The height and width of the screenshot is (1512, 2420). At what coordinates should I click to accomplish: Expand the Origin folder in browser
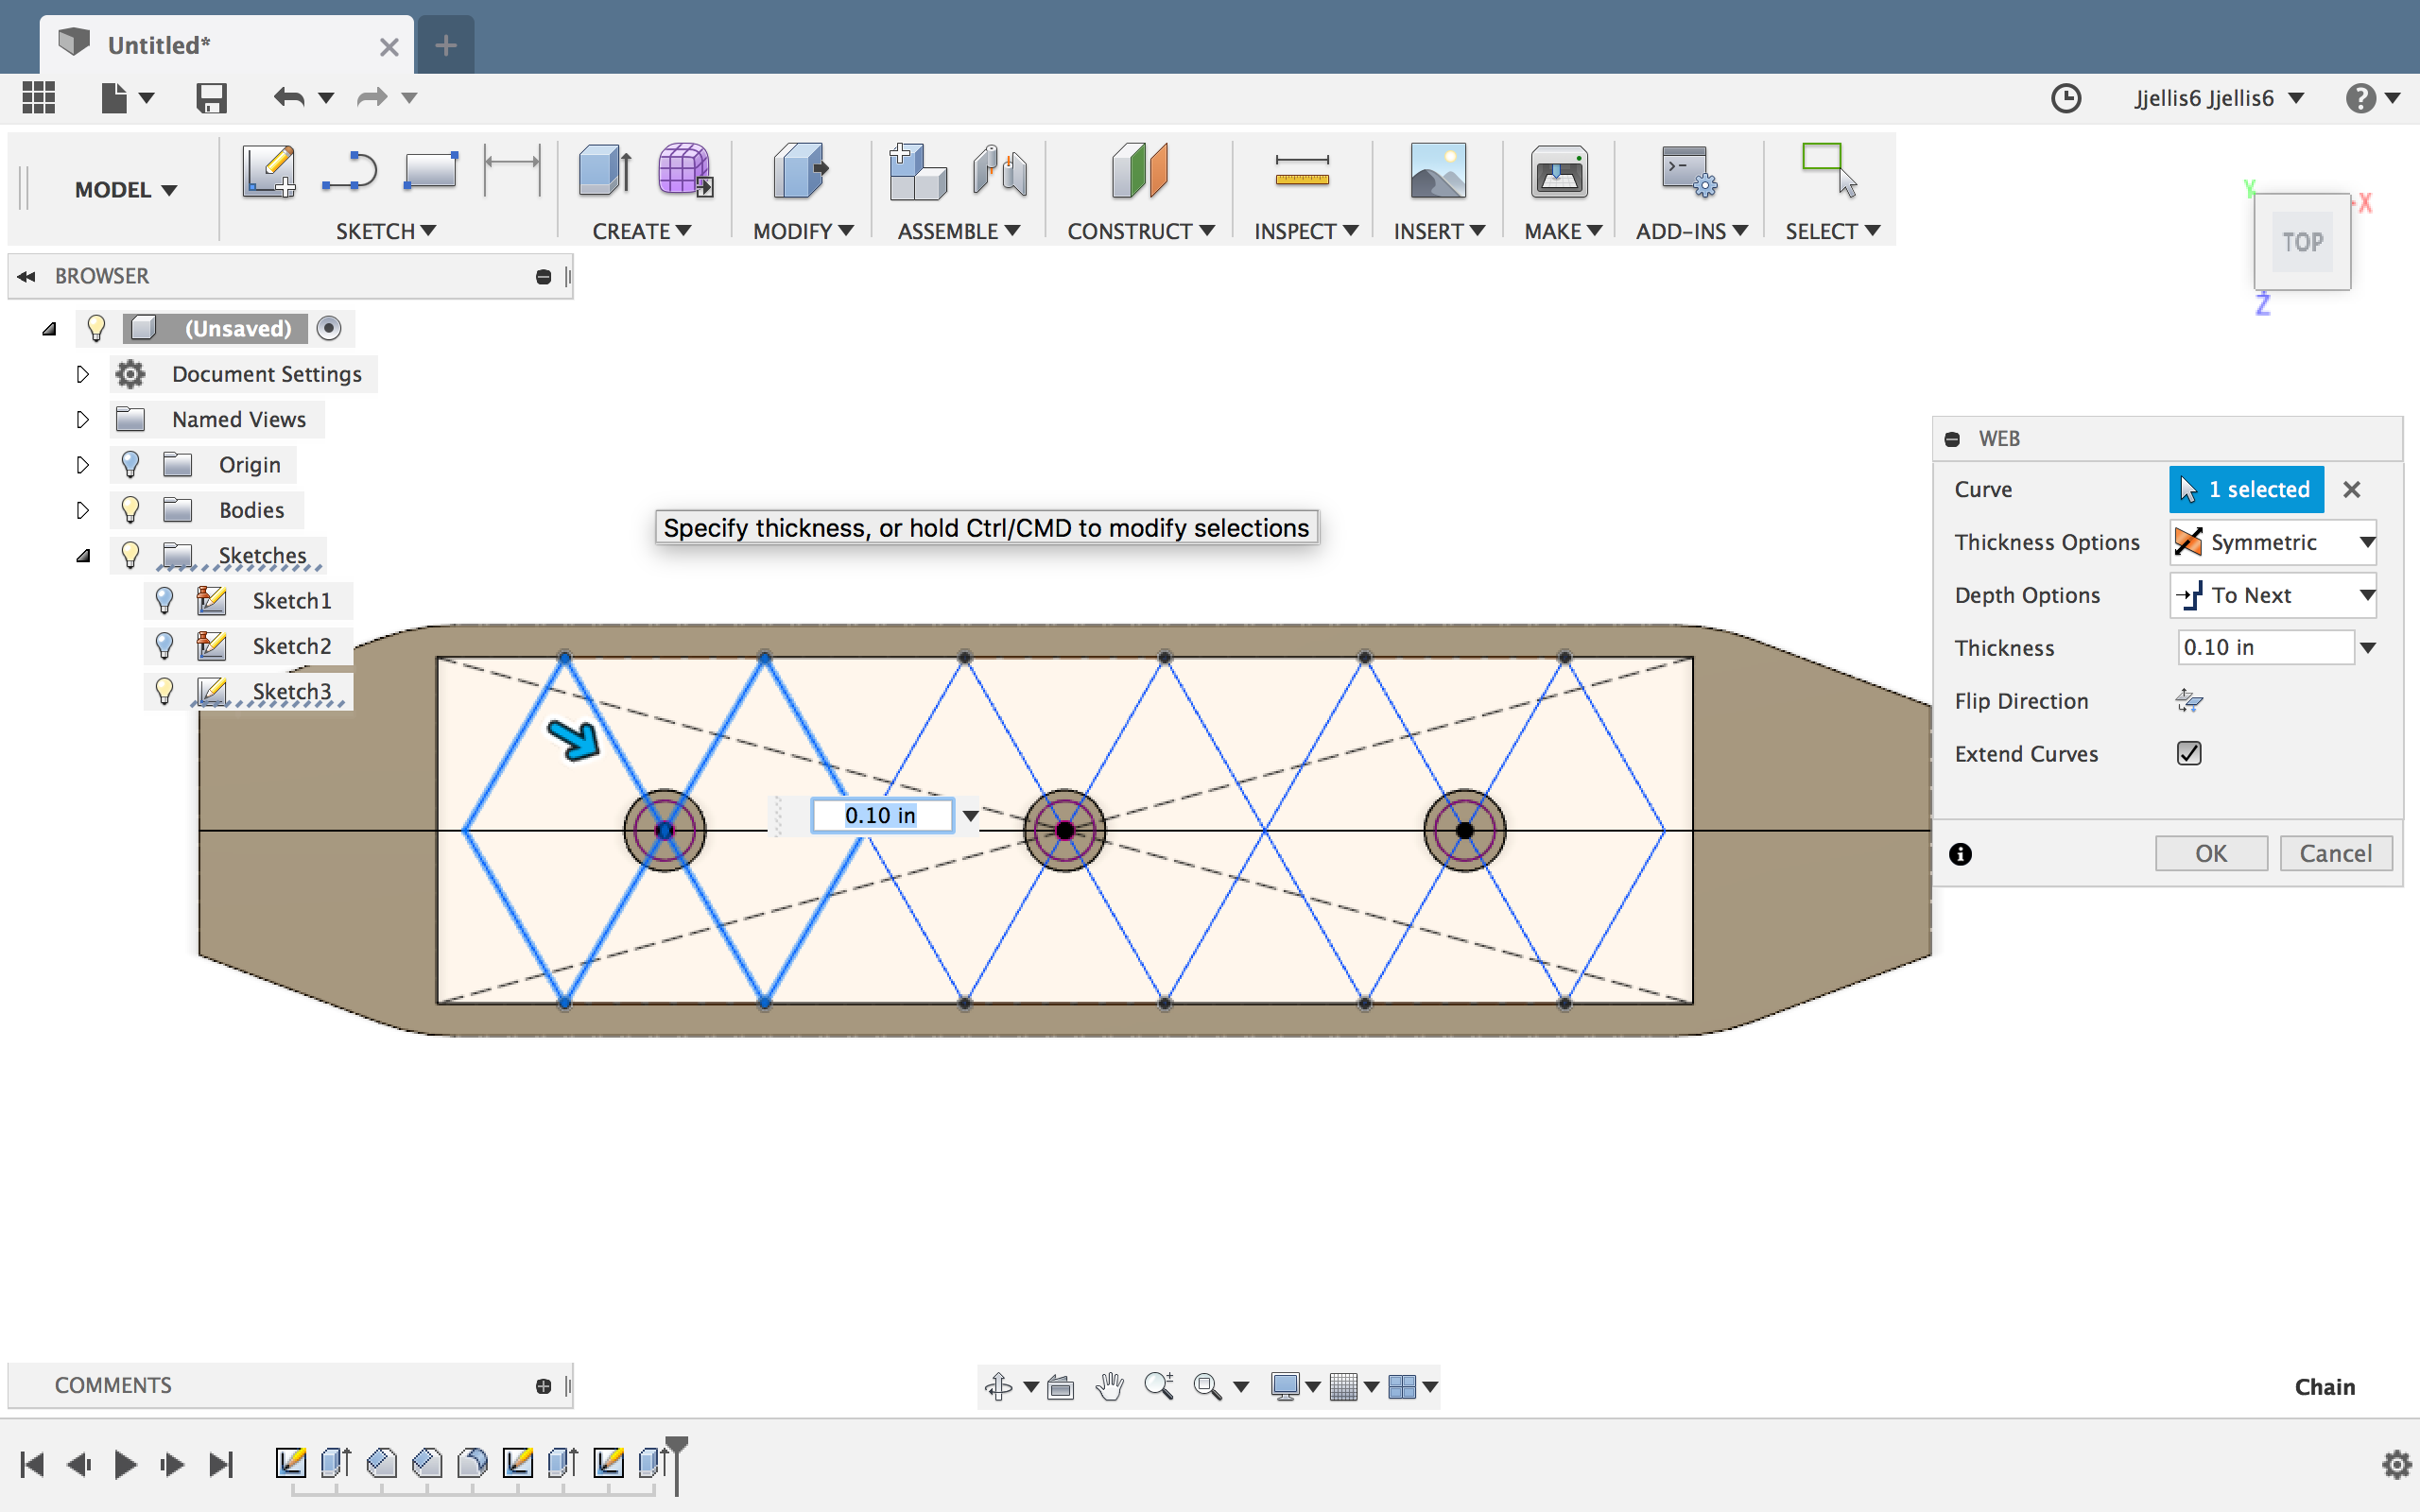[x=83, y=465]
